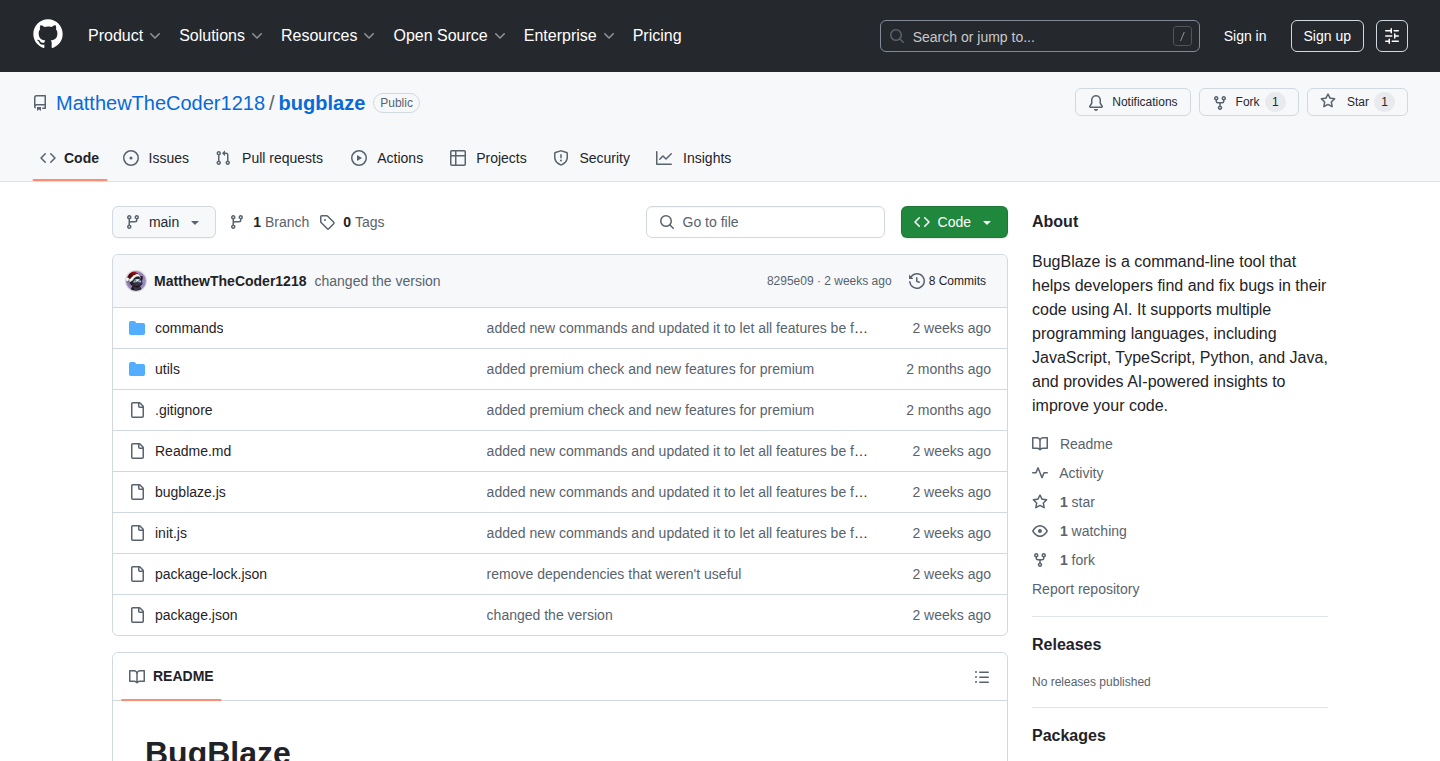Click the eye icon next to 1 watching

coord(1040,531)
